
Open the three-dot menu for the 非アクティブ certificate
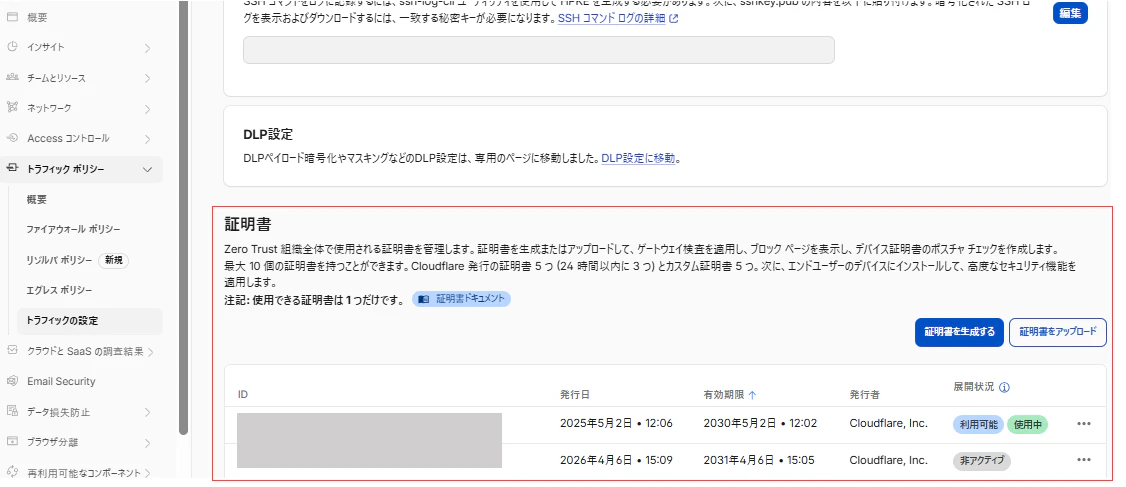point(1084,460)
